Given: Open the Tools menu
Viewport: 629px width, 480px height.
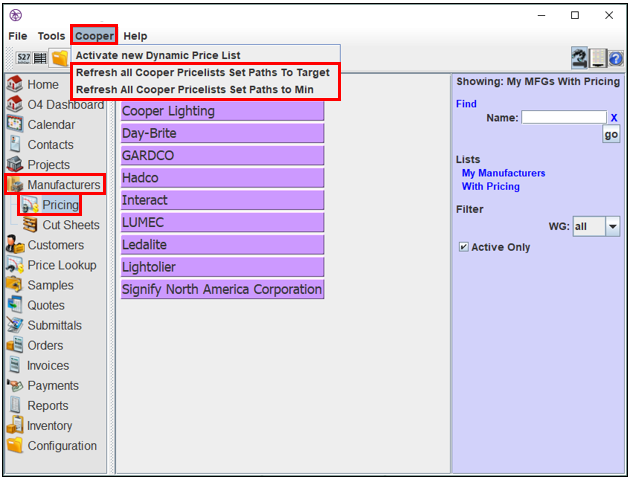Looking at the screenshot, I should point(51,36).
